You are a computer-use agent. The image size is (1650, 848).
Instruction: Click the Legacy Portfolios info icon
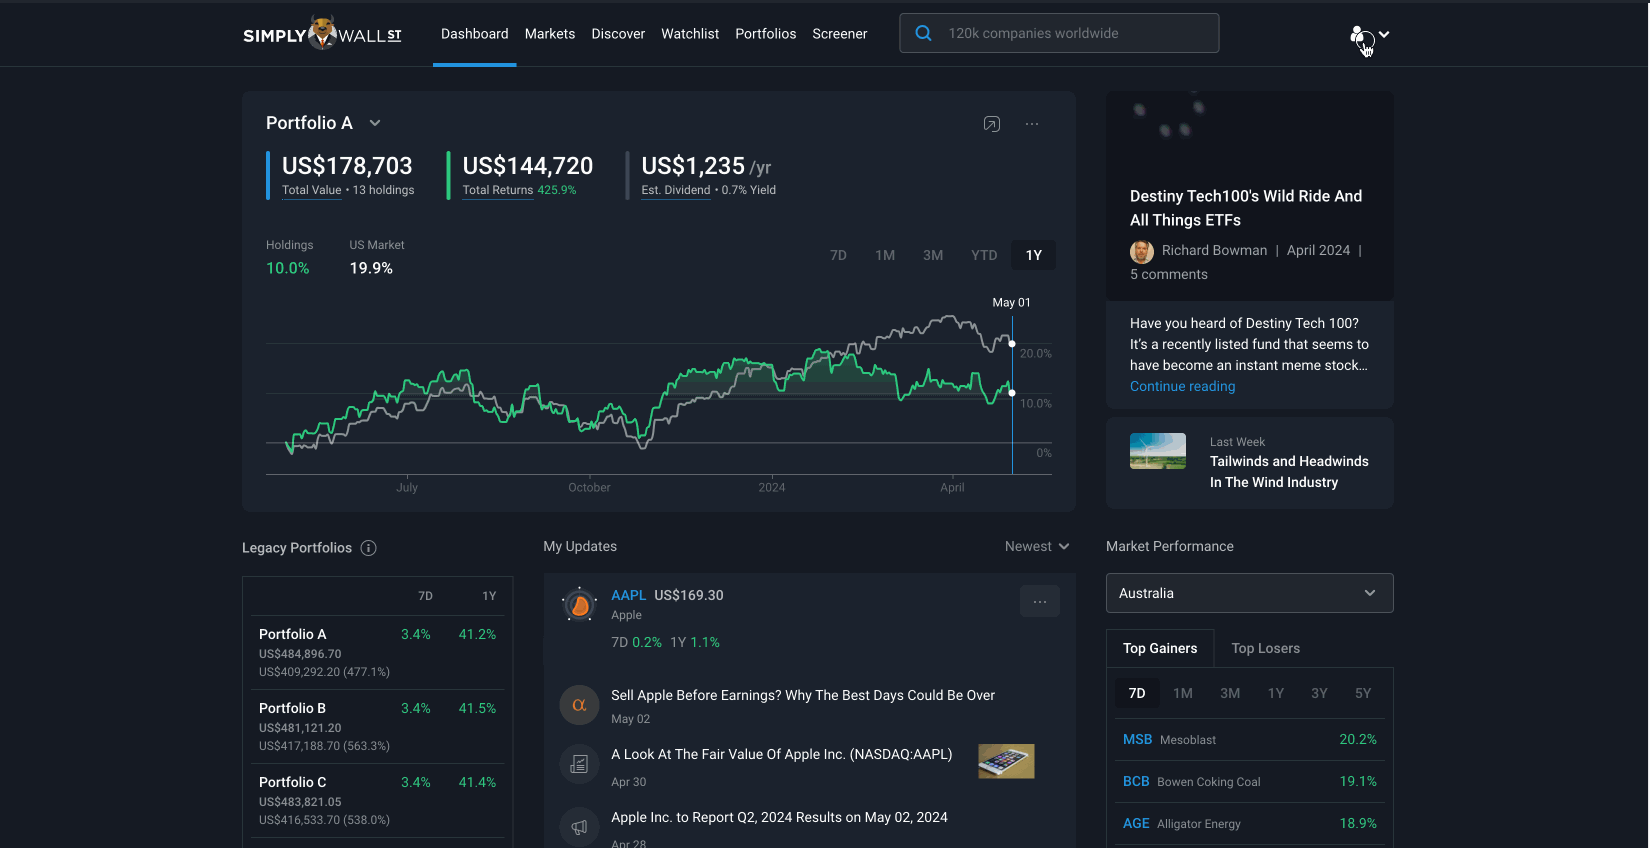tap(368, 548)
